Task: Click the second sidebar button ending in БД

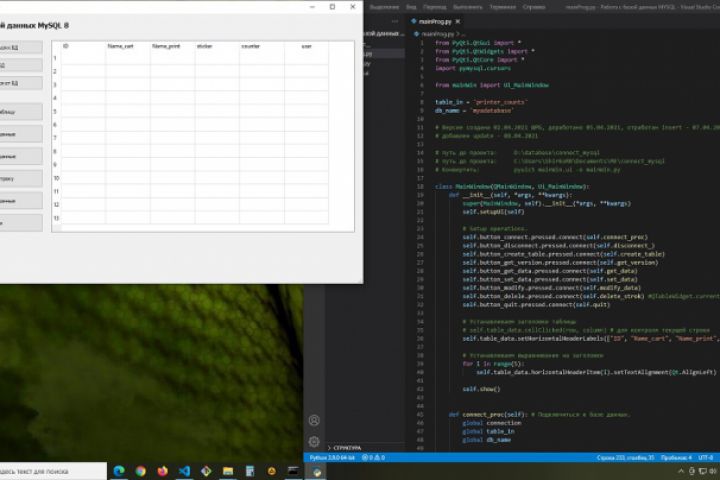Action: tap(21, 65)
